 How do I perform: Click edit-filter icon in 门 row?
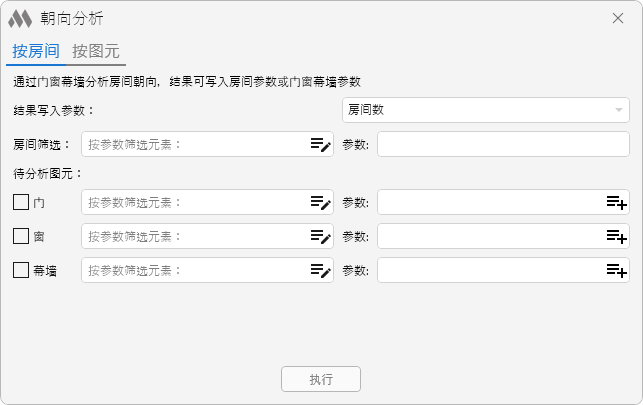tap(320, 202)
